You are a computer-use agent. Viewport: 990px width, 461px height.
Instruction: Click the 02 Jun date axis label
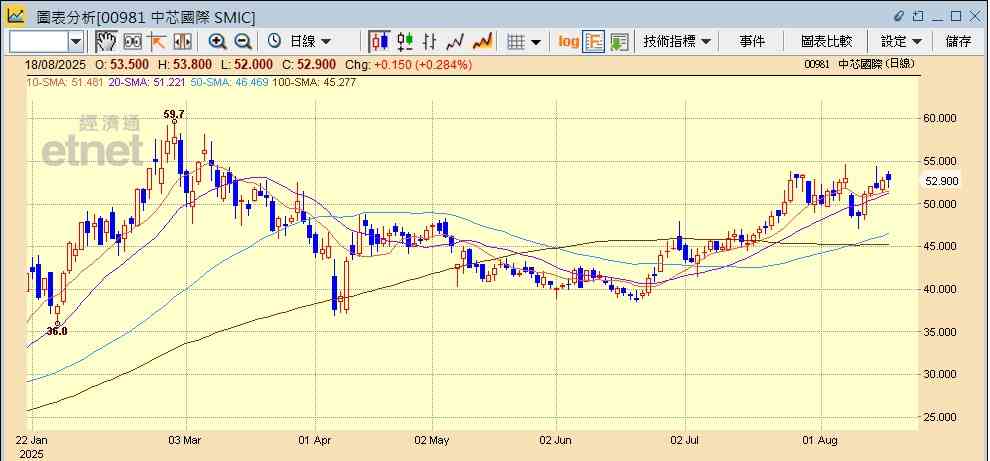click(556, 440)
